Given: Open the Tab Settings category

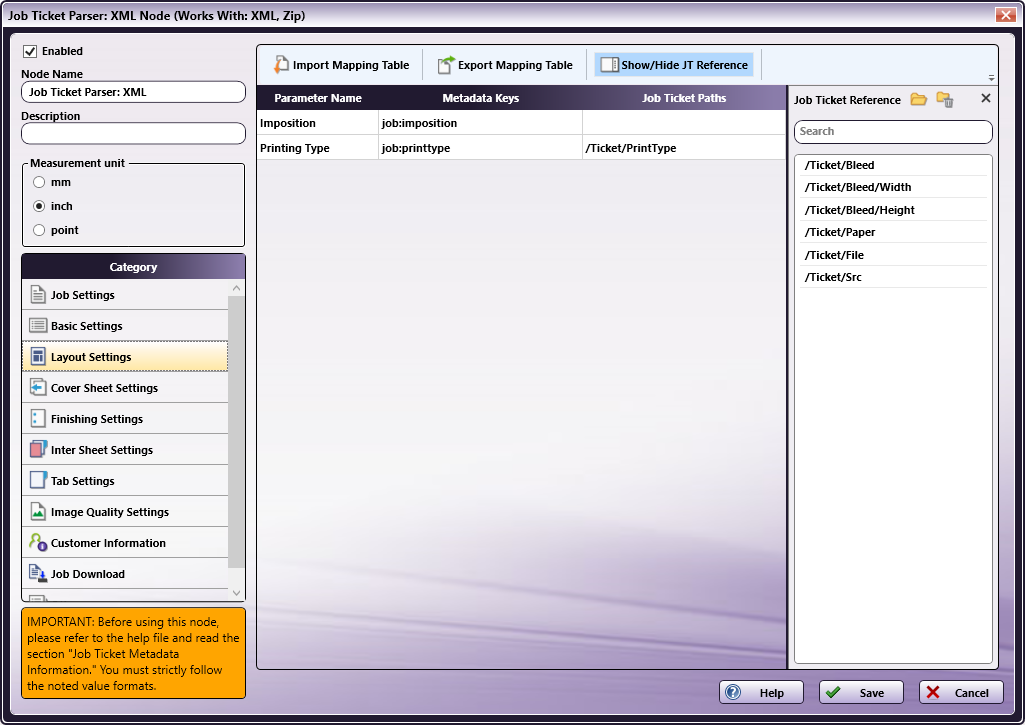Looking at the screenshot, I should (x=125, y=481).
